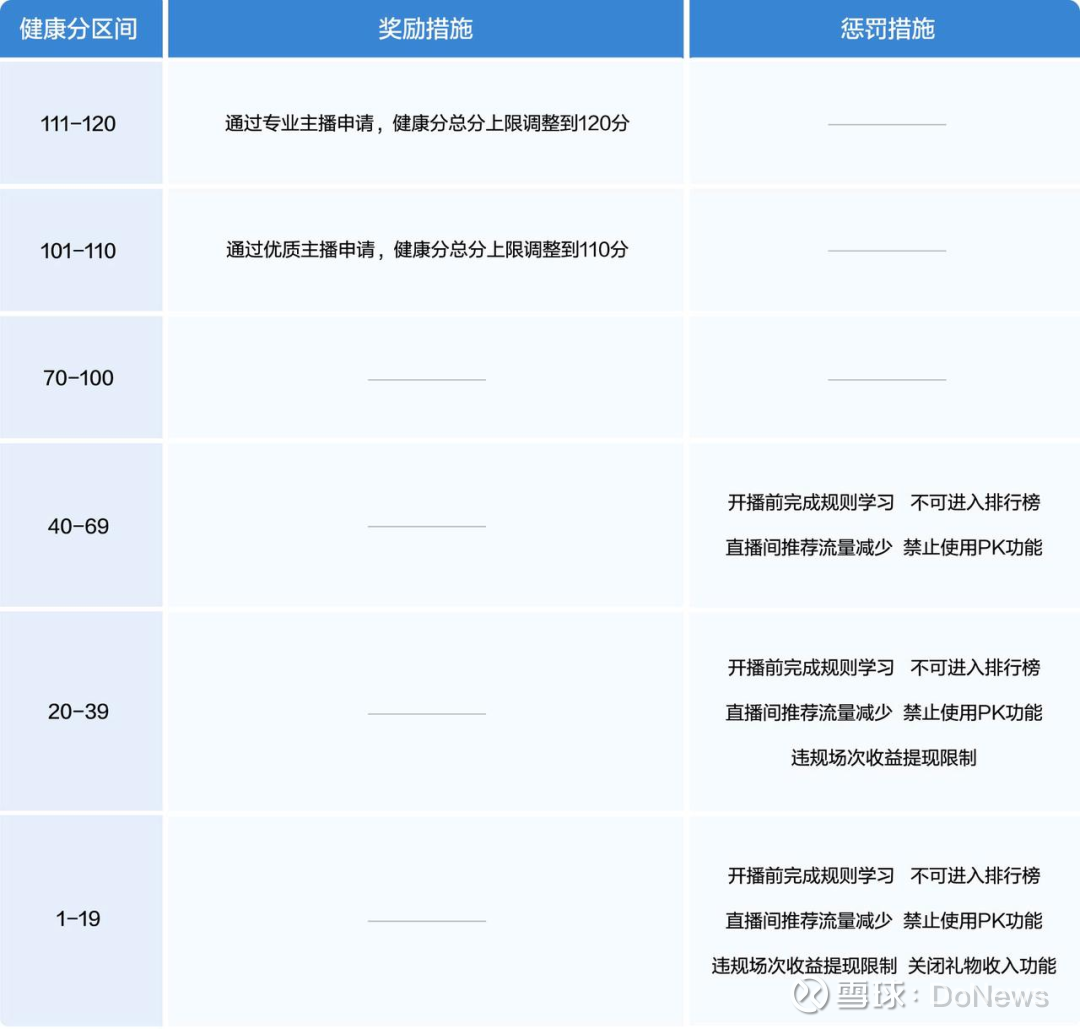Select the 70-100 score range cell
Image resolution: width=1080 pixels, height=1029 pixels.
pyautogui.click(x=79, y=378)
